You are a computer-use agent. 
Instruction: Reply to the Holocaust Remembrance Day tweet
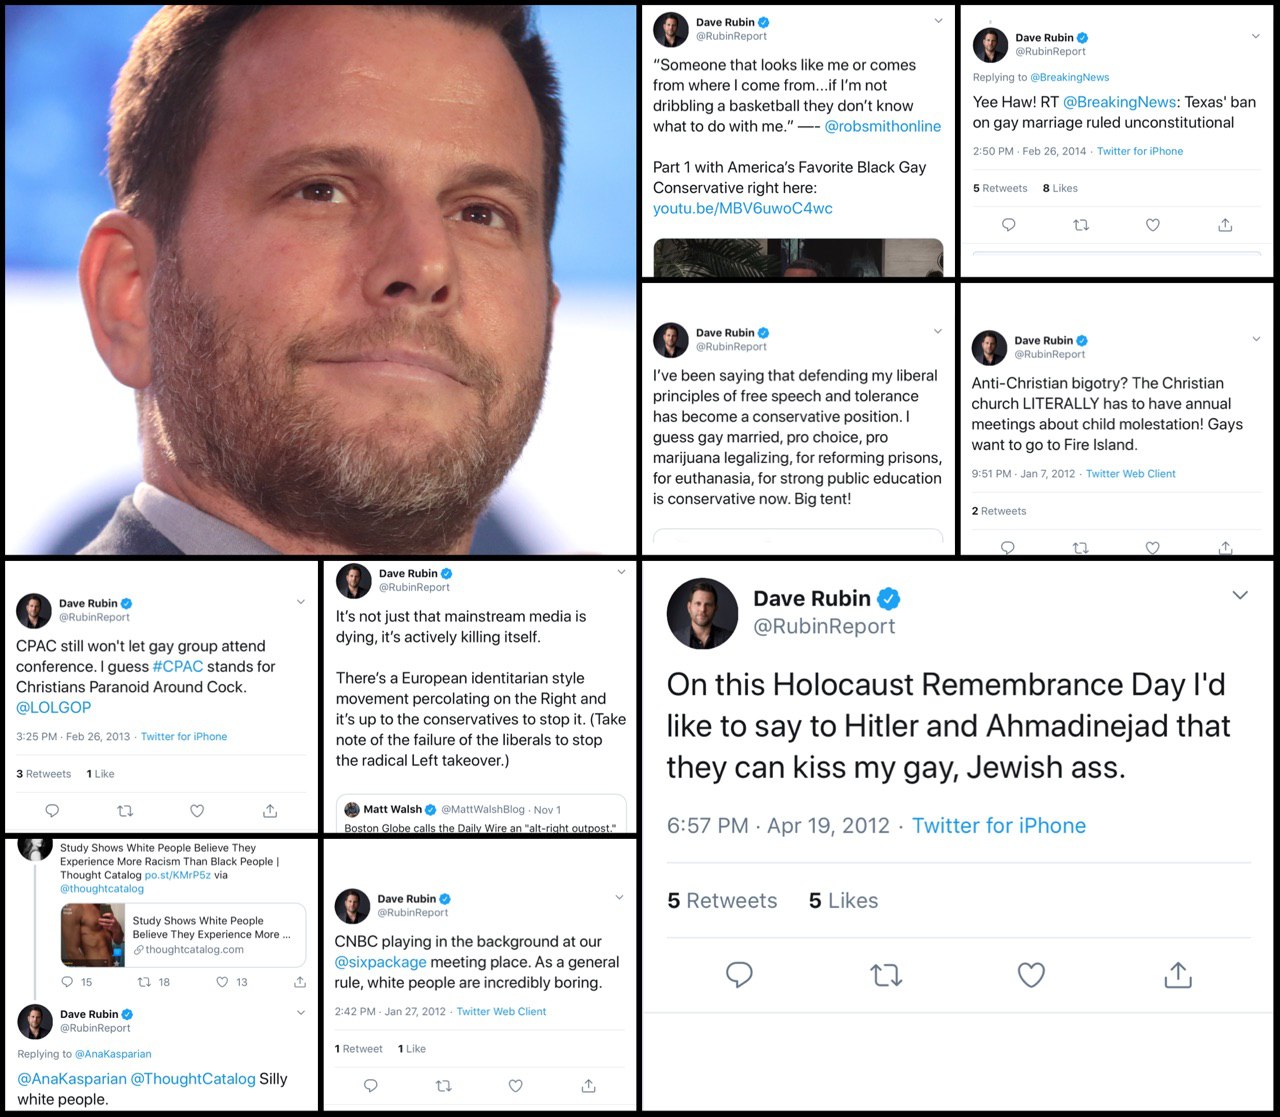[739, 974]
